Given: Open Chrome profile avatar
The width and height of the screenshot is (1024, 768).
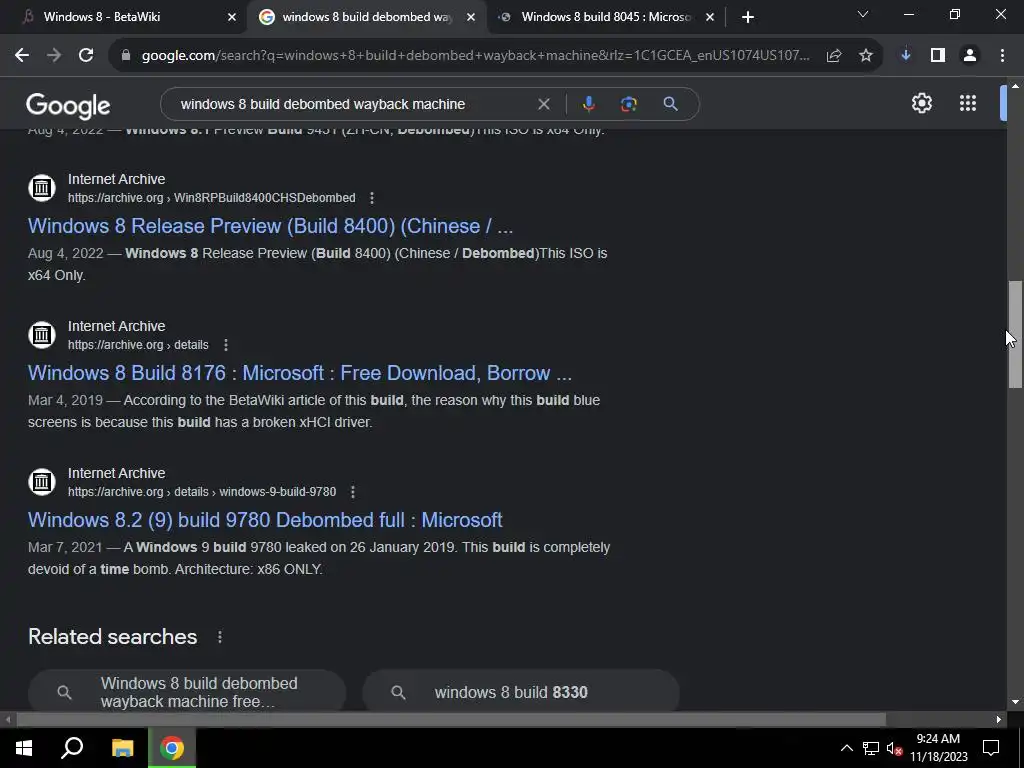Looking at the screenshot, I should click(x=970, y=56).
